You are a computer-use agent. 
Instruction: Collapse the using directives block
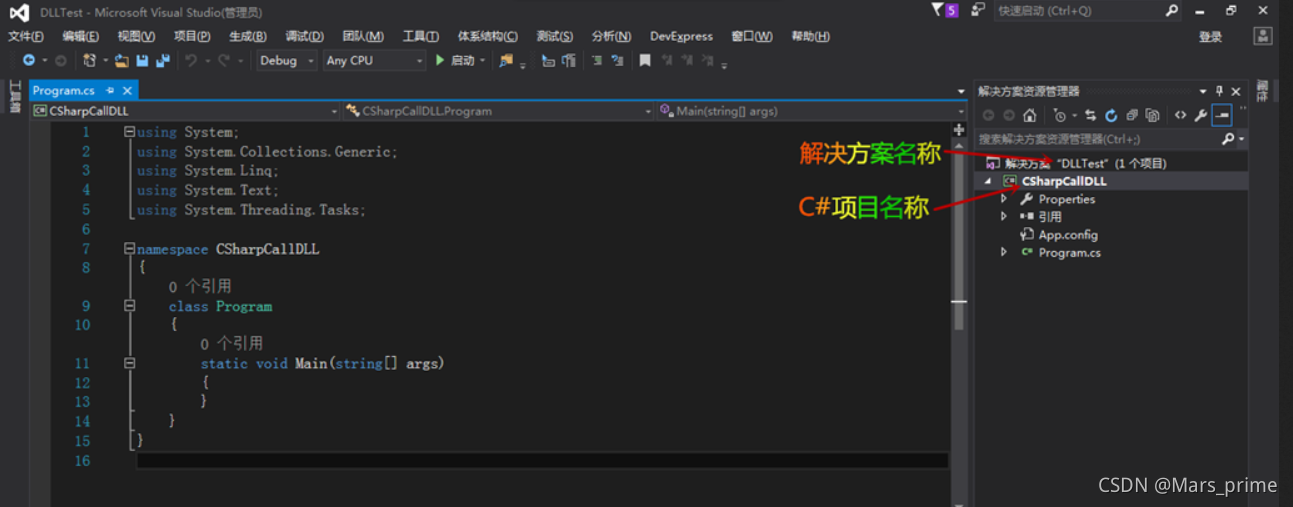click(130, 132)
